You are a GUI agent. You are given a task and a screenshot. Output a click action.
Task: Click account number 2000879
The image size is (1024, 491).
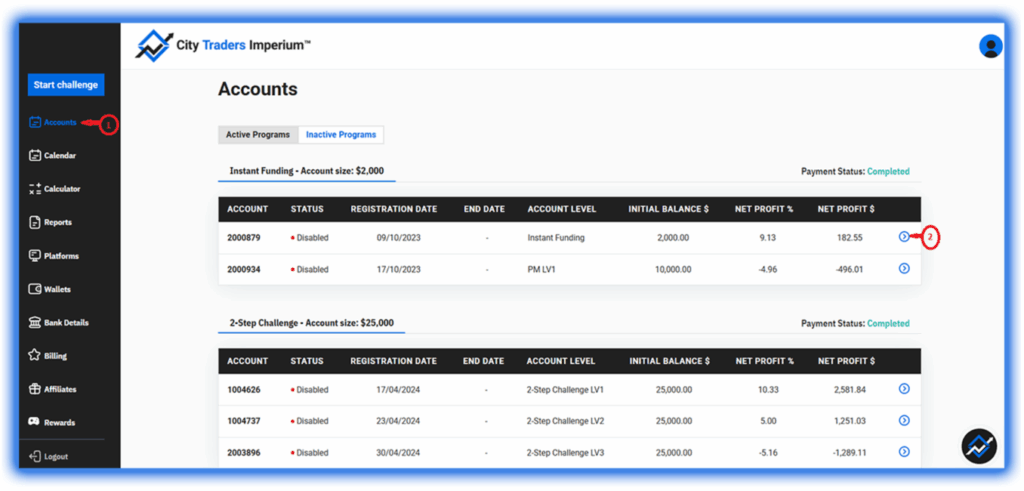pos(244,238)
